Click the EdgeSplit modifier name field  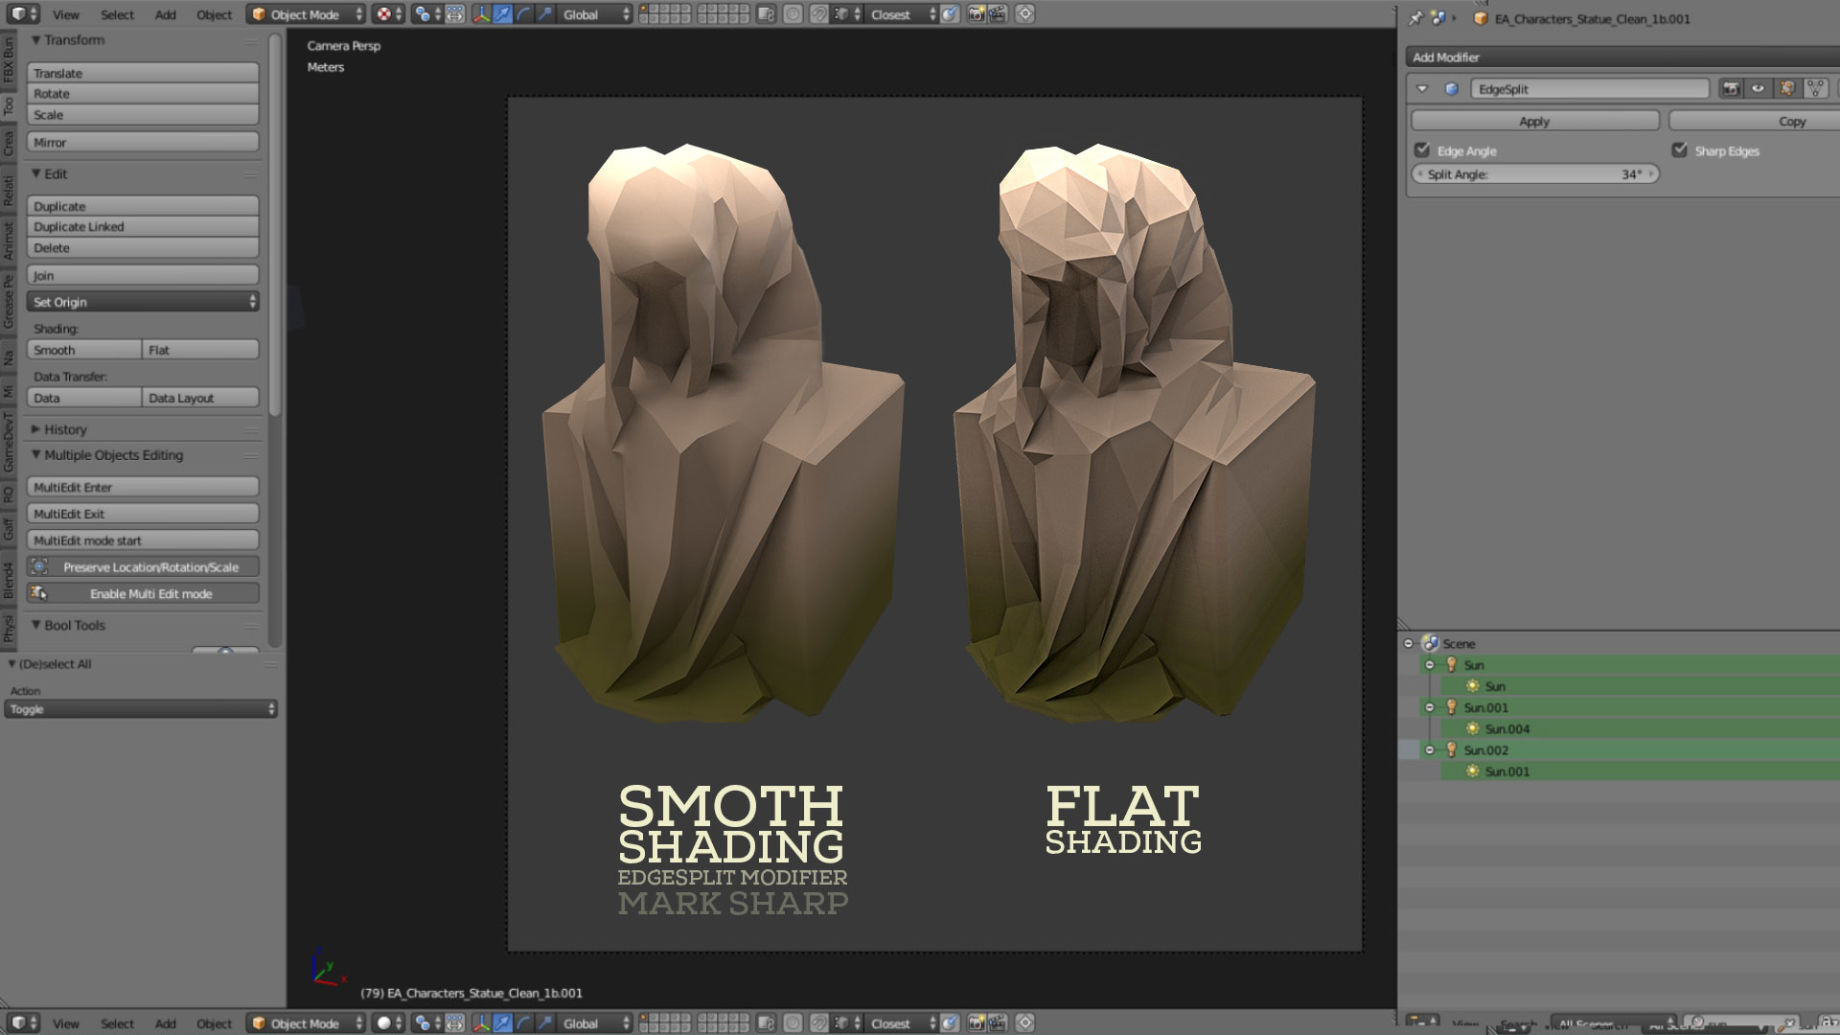pos(1588,89)
